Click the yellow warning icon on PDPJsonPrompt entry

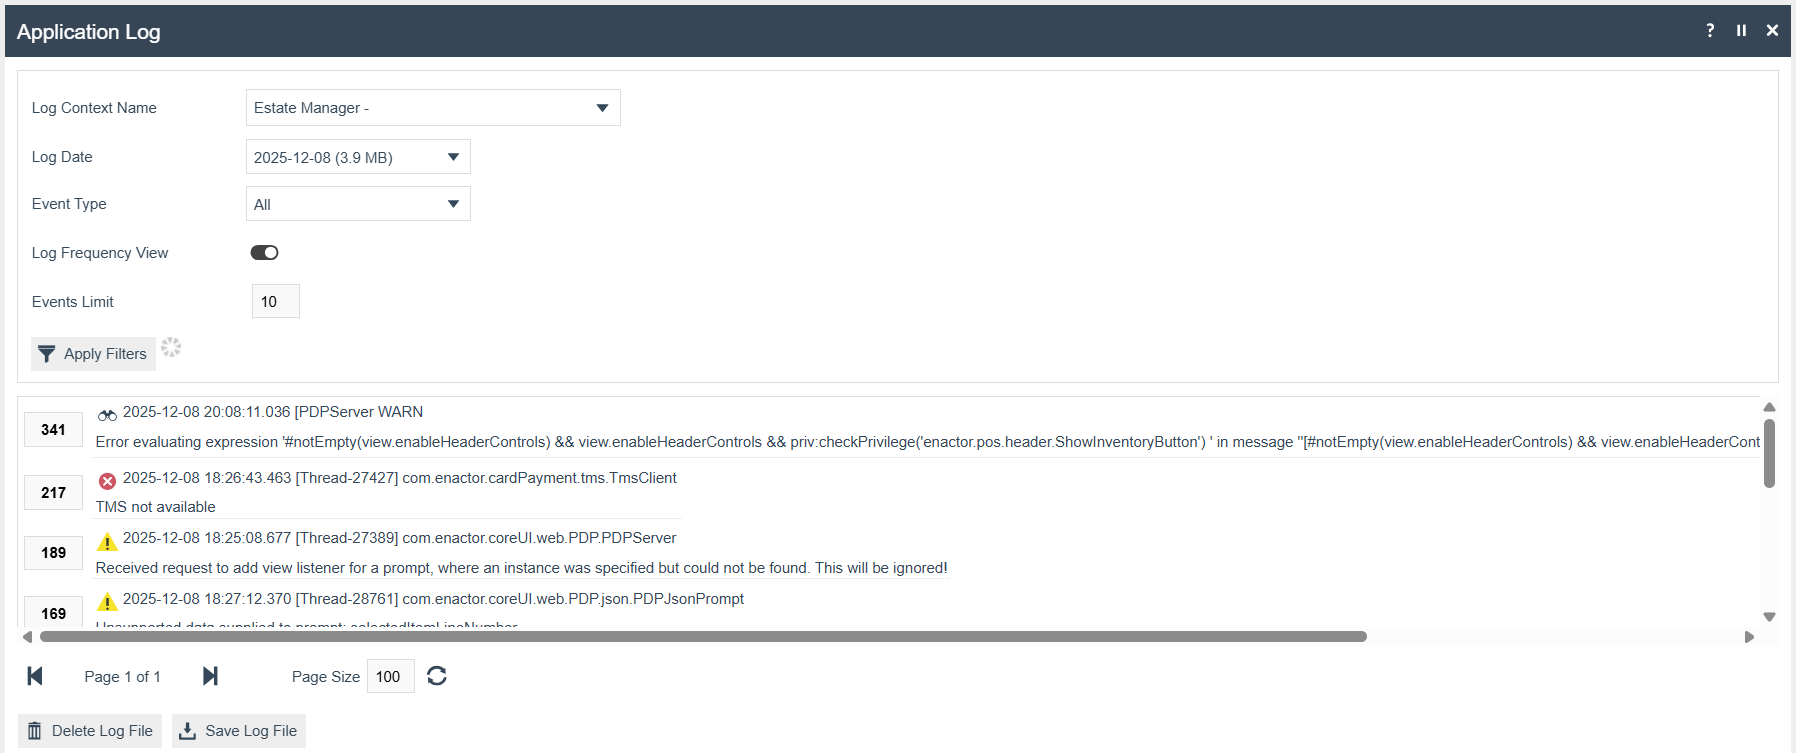[x=107, y=602]
